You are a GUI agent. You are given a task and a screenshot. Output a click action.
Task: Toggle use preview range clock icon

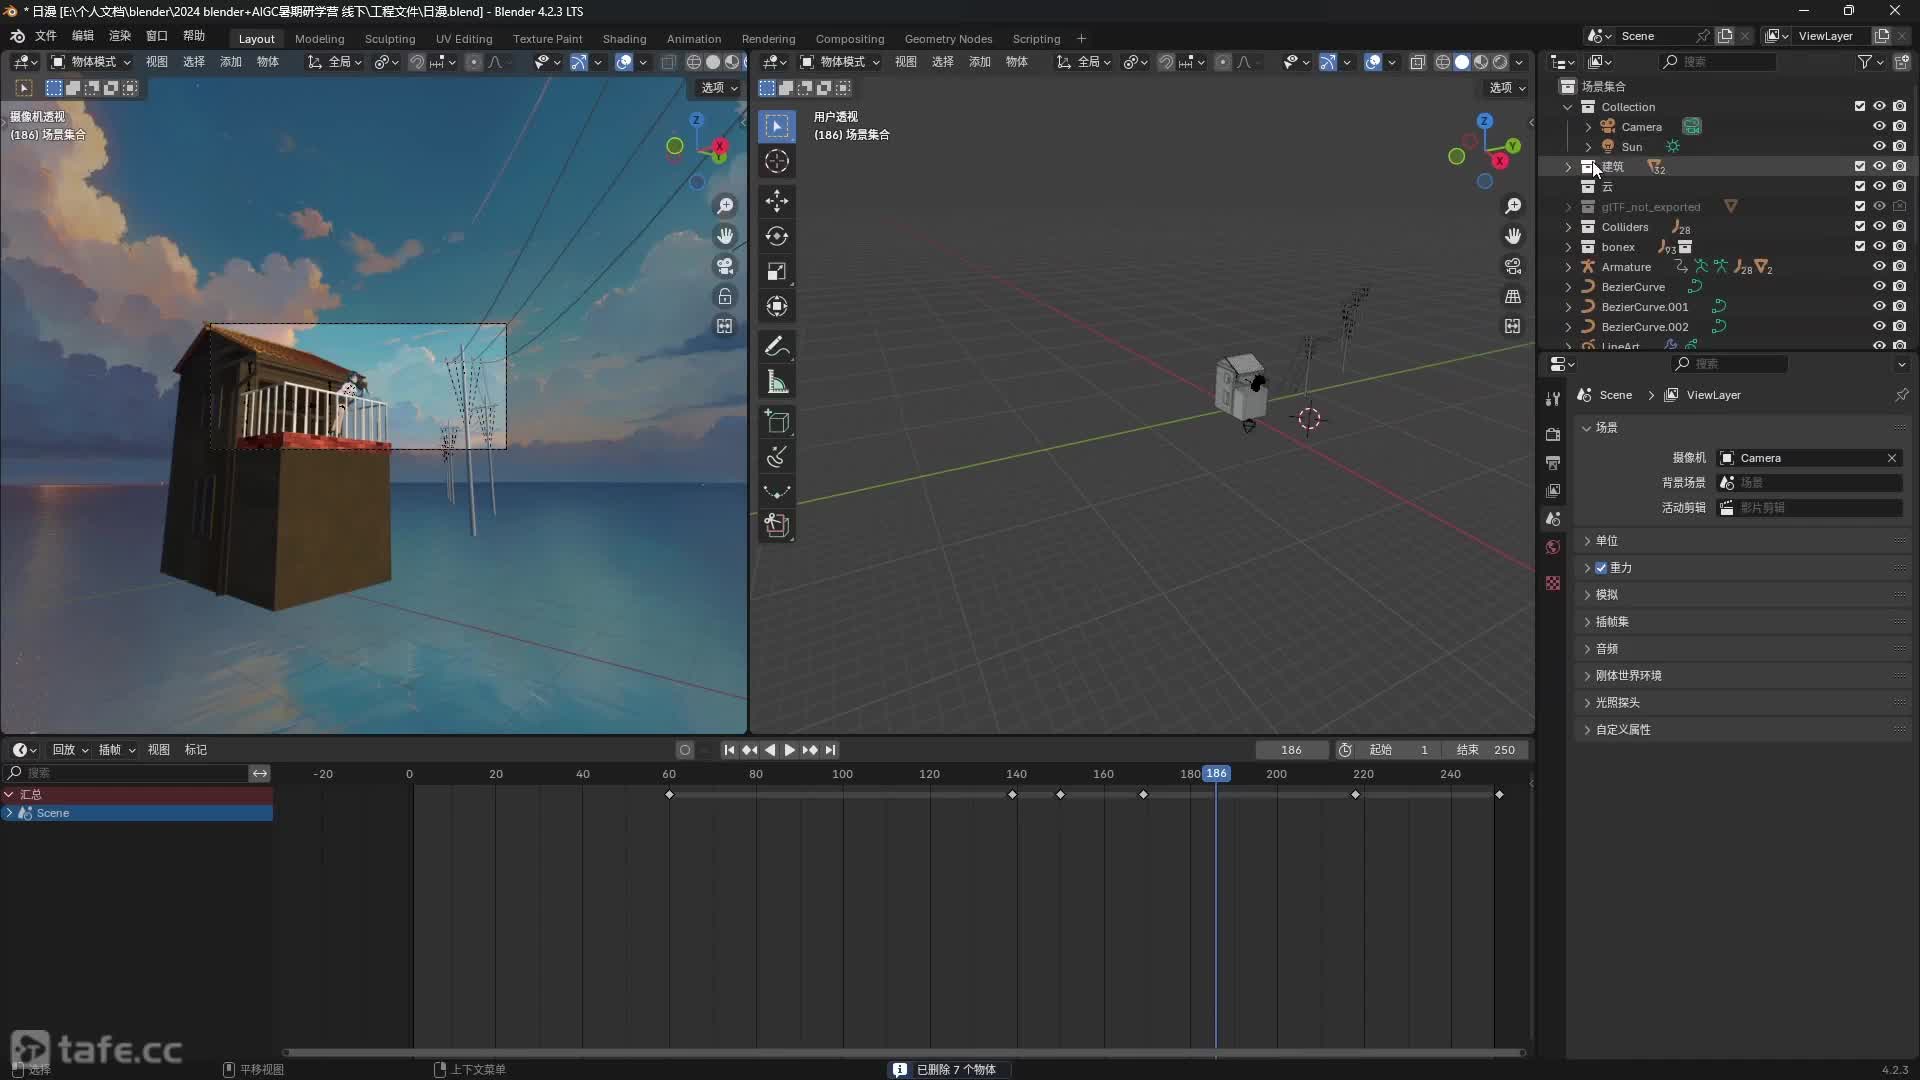point(1345,750)
